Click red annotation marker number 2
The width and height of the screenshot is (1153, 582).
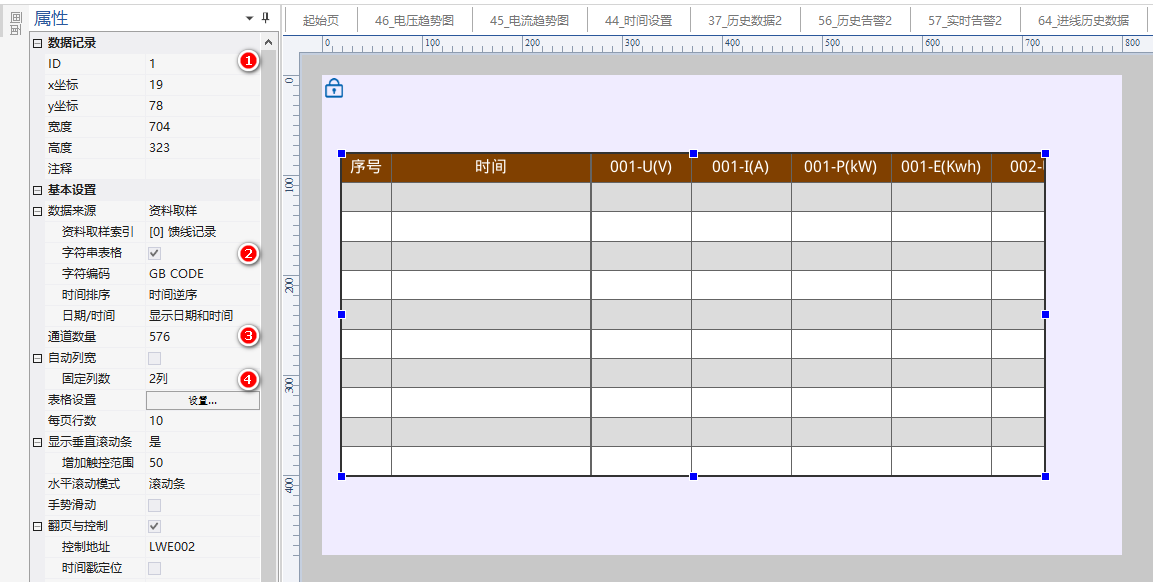(x=248, y=253)
